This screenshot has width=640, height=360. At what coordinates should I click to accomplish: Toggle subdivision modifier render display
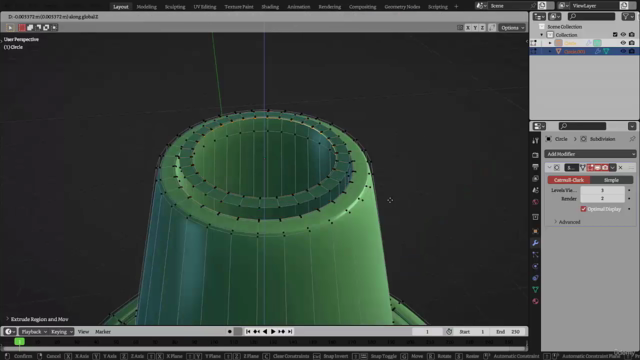click(605, 167)
